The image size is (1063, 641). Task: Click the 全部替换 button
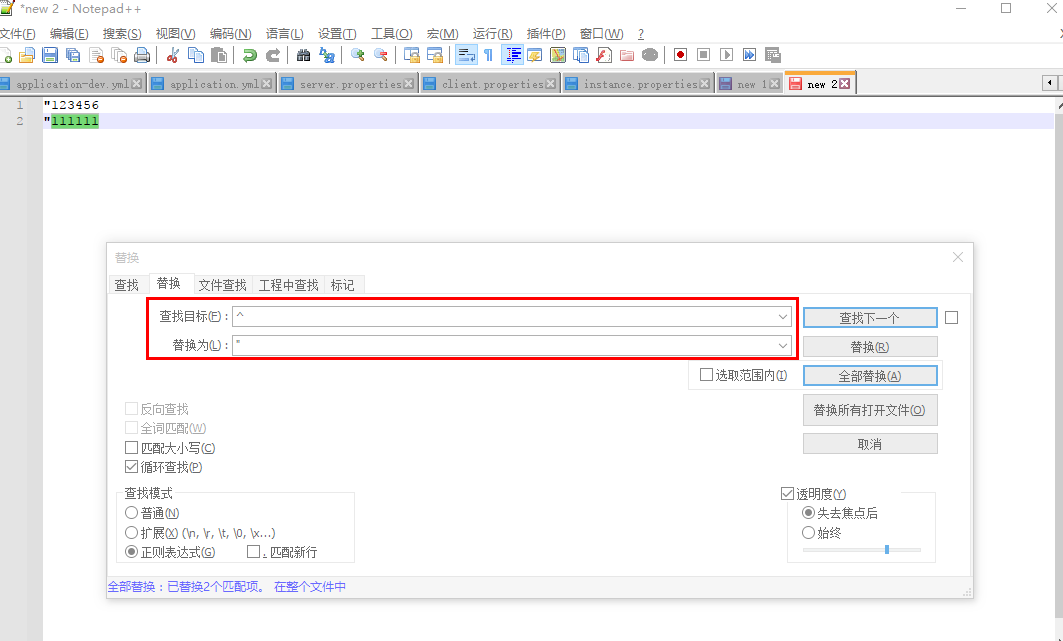coord(870,376)
